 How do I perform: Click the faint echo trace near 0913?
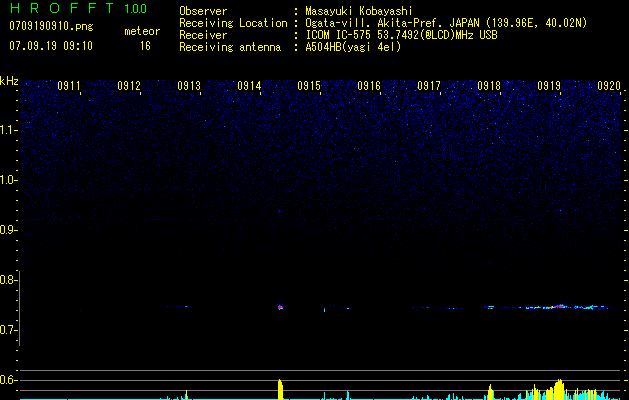click(x=177, y=307)
